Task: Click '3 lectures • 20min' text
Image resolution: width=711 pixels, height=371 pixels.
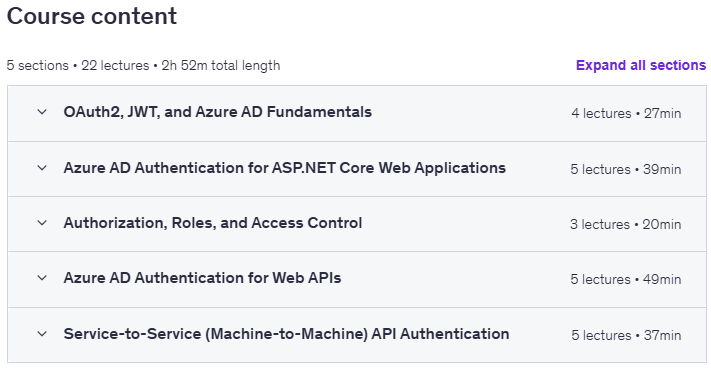Action: point(626,225)
